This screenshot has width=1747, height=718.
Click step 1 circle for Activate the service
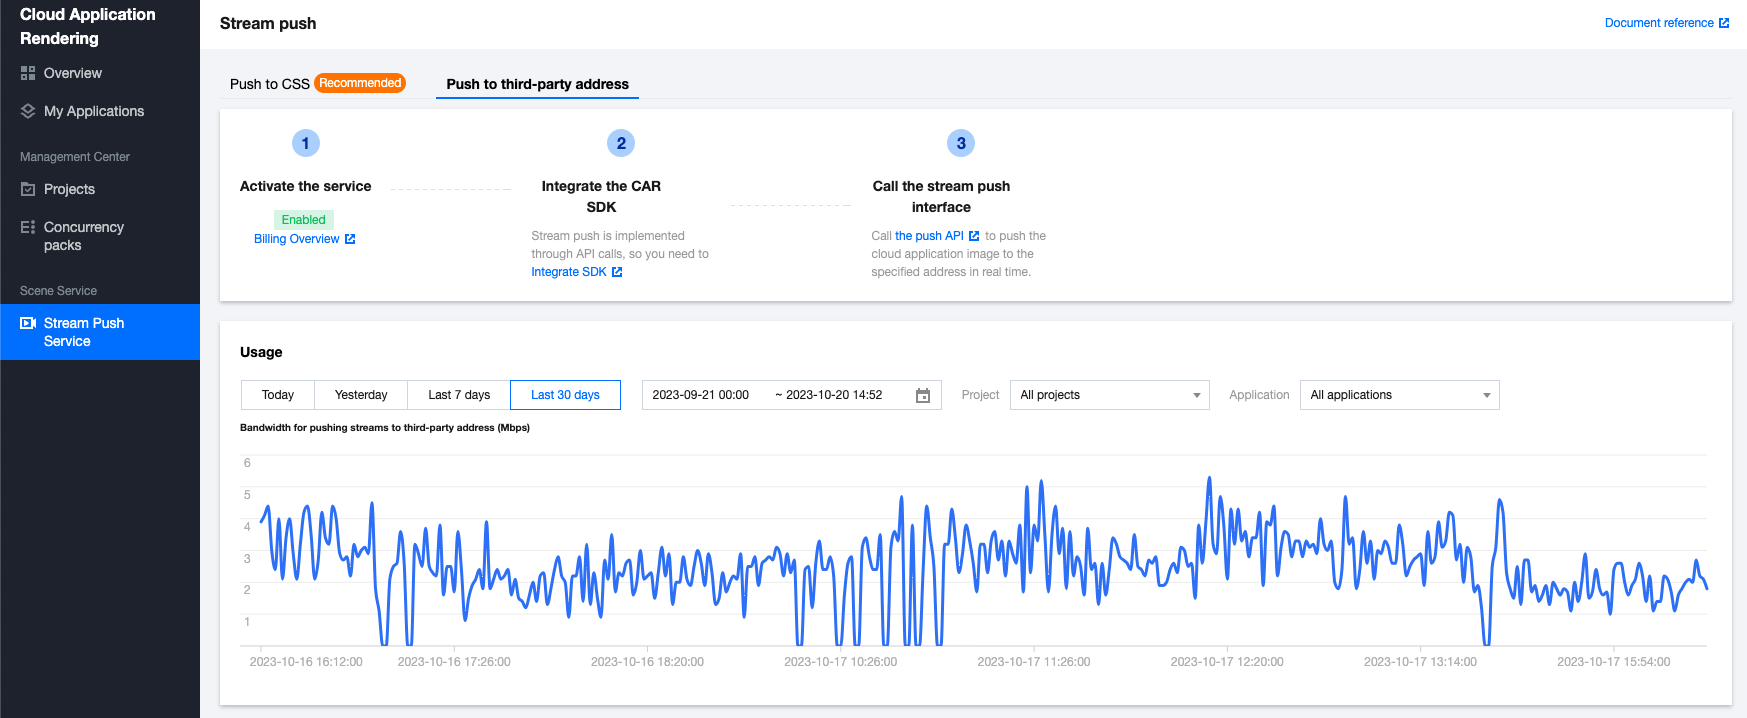(306, 143)
